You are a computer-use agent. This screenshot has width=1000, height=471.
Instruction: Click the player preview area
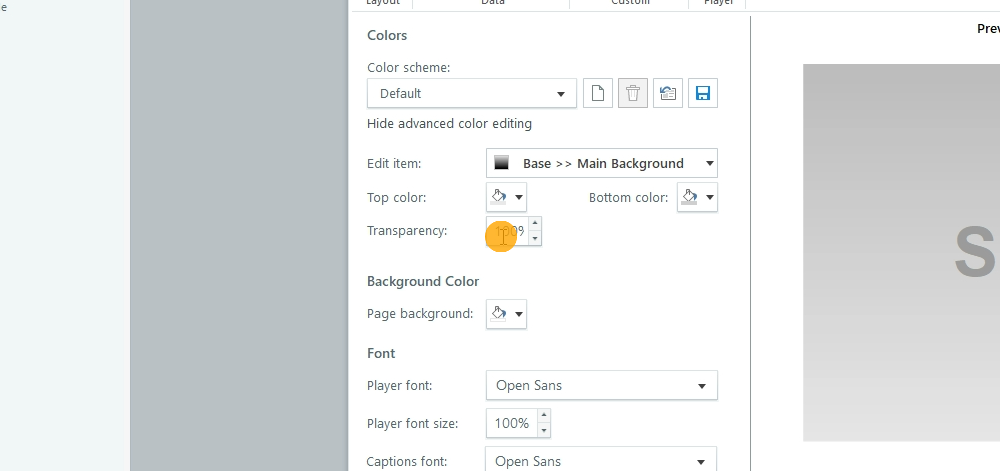[x=900, y=250]
